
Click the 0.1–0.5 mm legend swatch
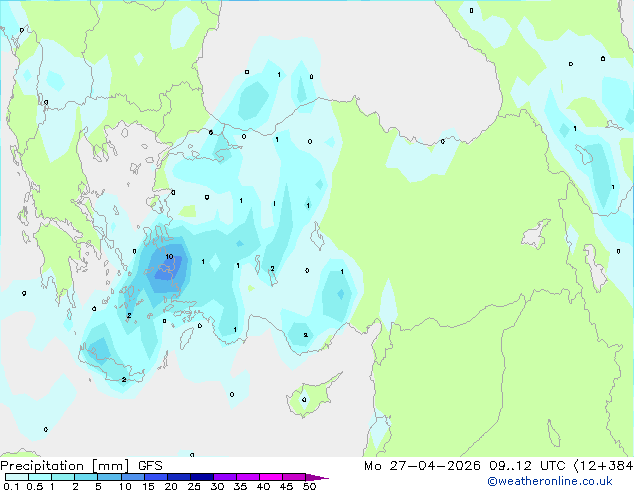click(17, 477)
